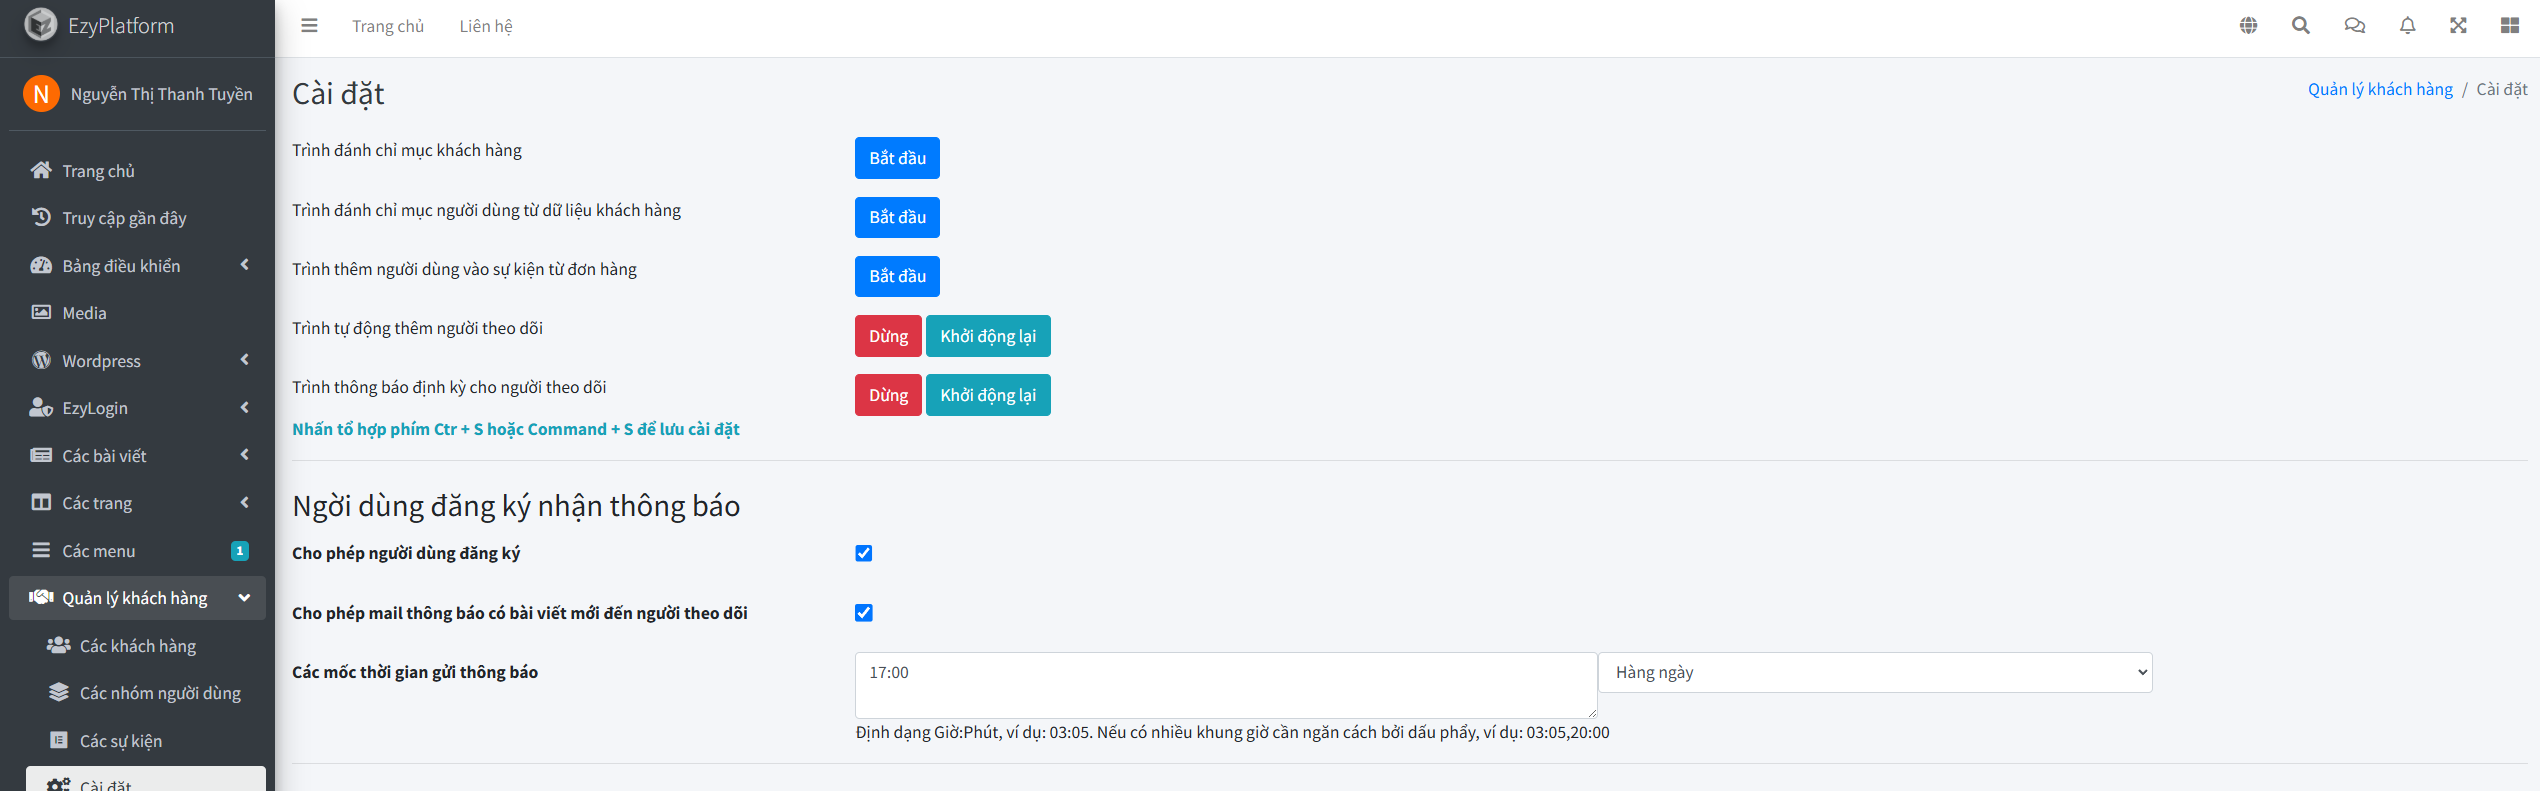Viewport: 2540px width, 791px height.
Task: Expand EzyLogin submenu chevron
Action: click(x=244, y=407)
